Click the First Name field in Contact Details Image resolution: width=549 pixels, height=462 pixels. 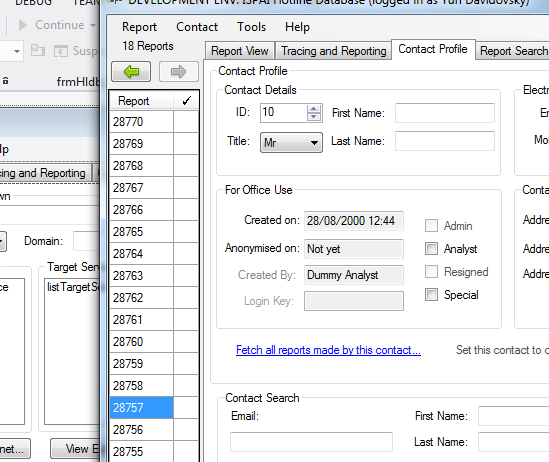[445, 113]
